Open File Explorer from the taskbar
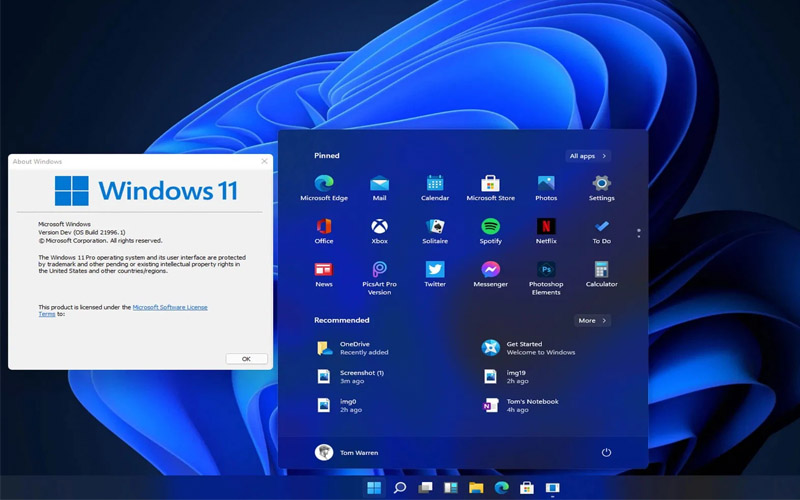The width and height of the screenshot is (800, 500). [x=476, y=488]
